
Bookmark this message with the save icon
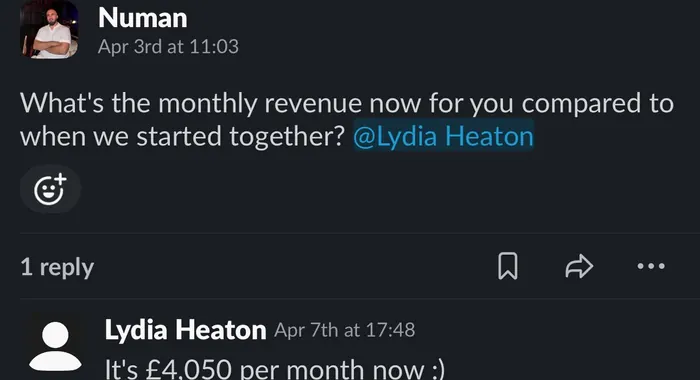508,266
